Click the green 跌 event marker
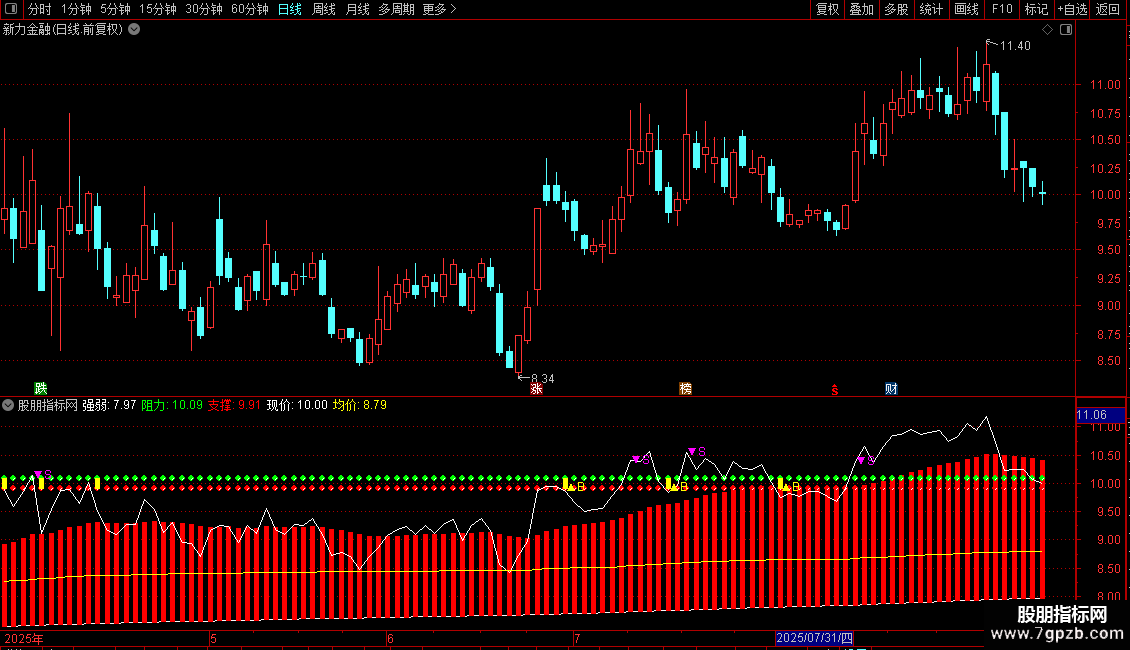1130x650 pixels. click(x=41, y=388)
